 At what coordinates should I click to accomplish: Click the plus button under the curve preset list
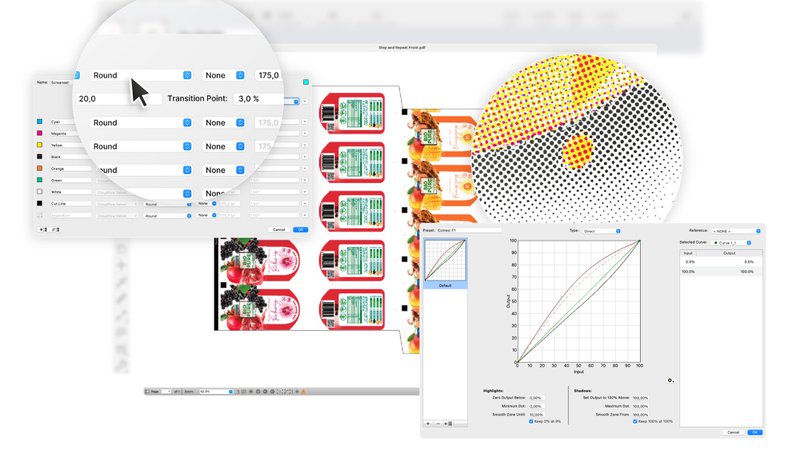click(428, 424)
